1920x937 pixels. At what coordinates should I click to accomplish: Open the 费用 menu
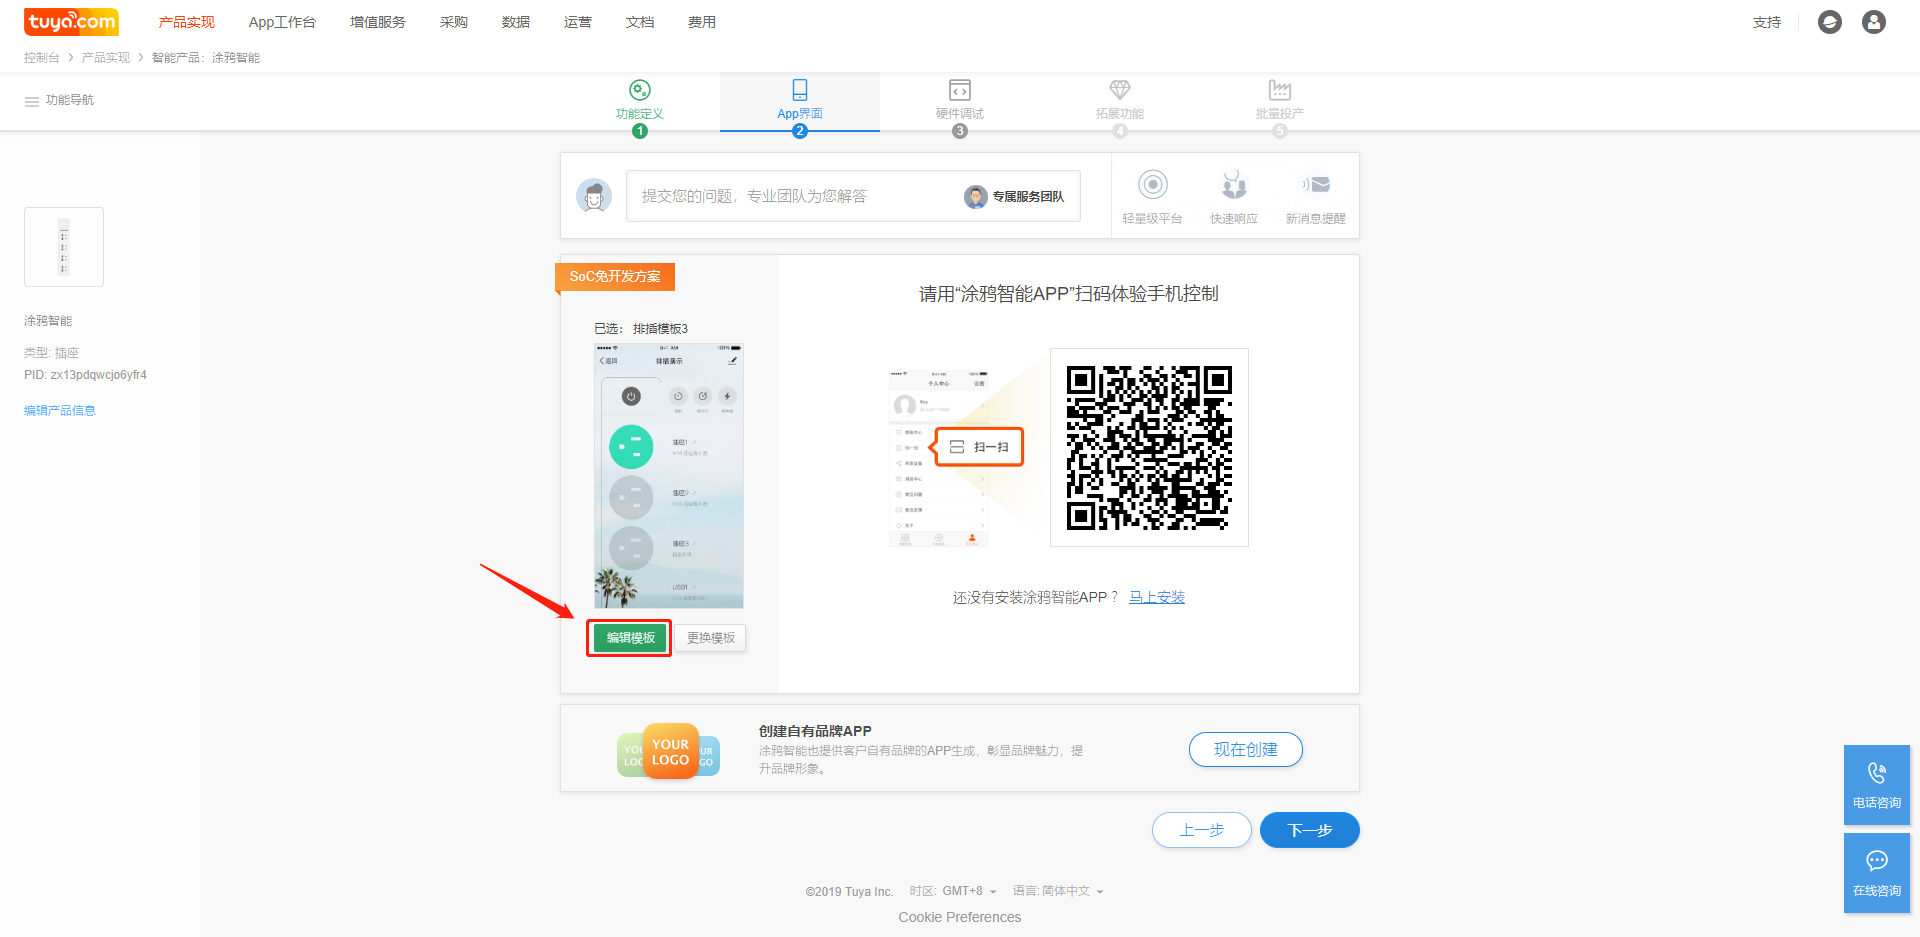pyautogui.click(x=702, y=22)
